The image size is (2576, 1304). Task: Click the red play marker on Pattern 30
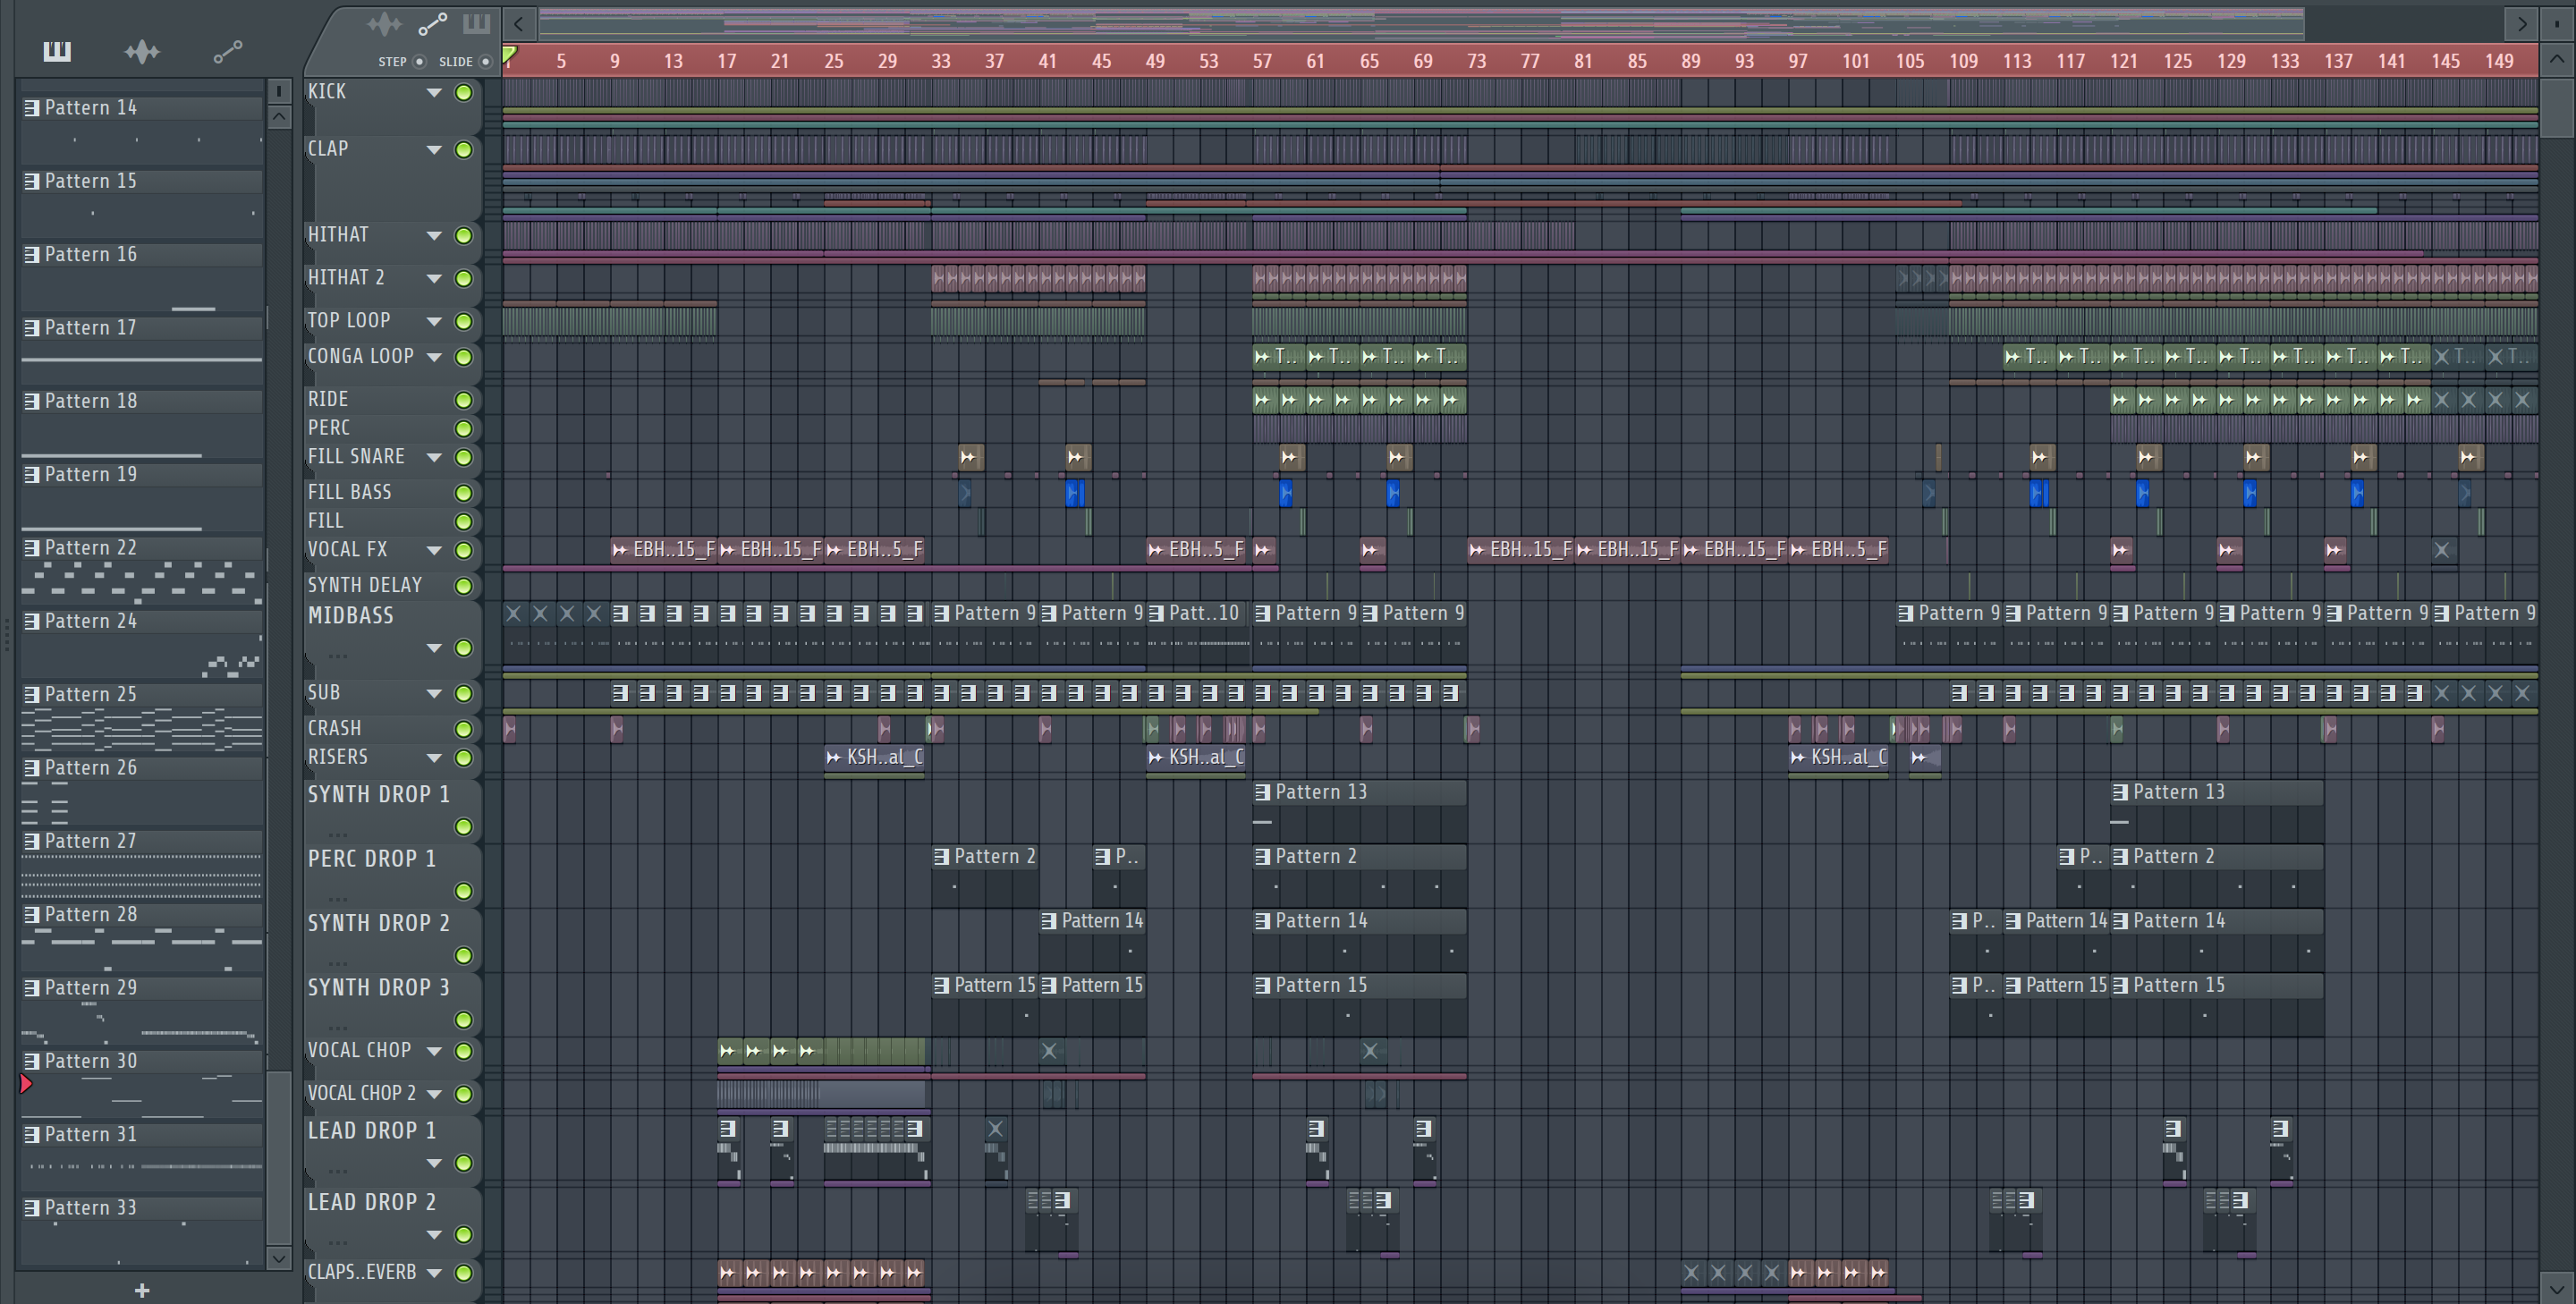click(26, 1083)
